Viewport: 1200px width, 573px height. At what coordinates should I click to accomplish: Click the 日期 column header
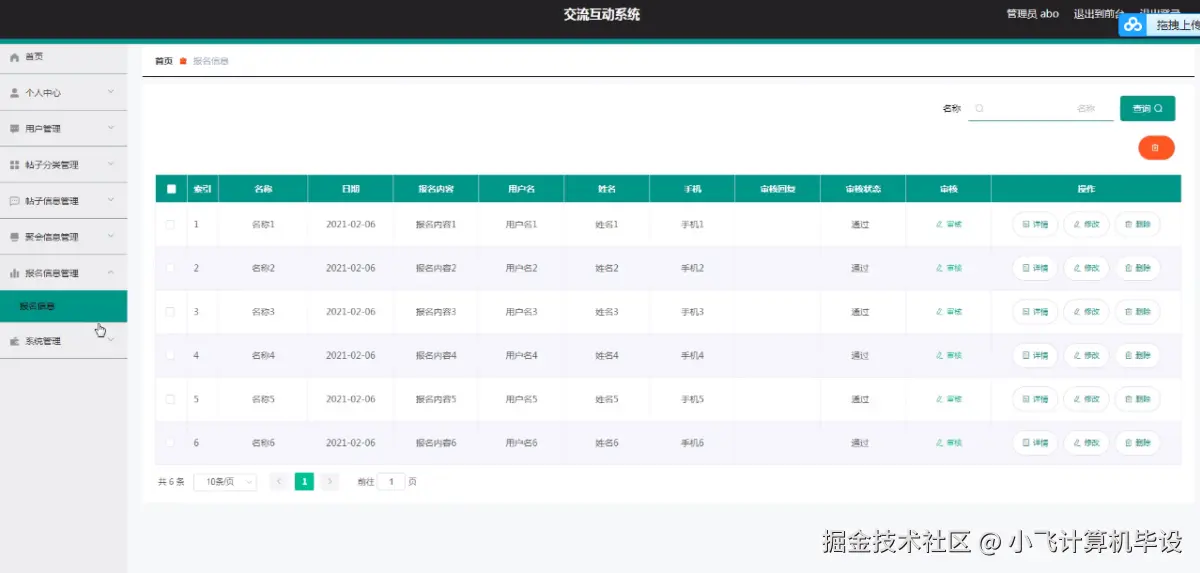click(350, 189)
